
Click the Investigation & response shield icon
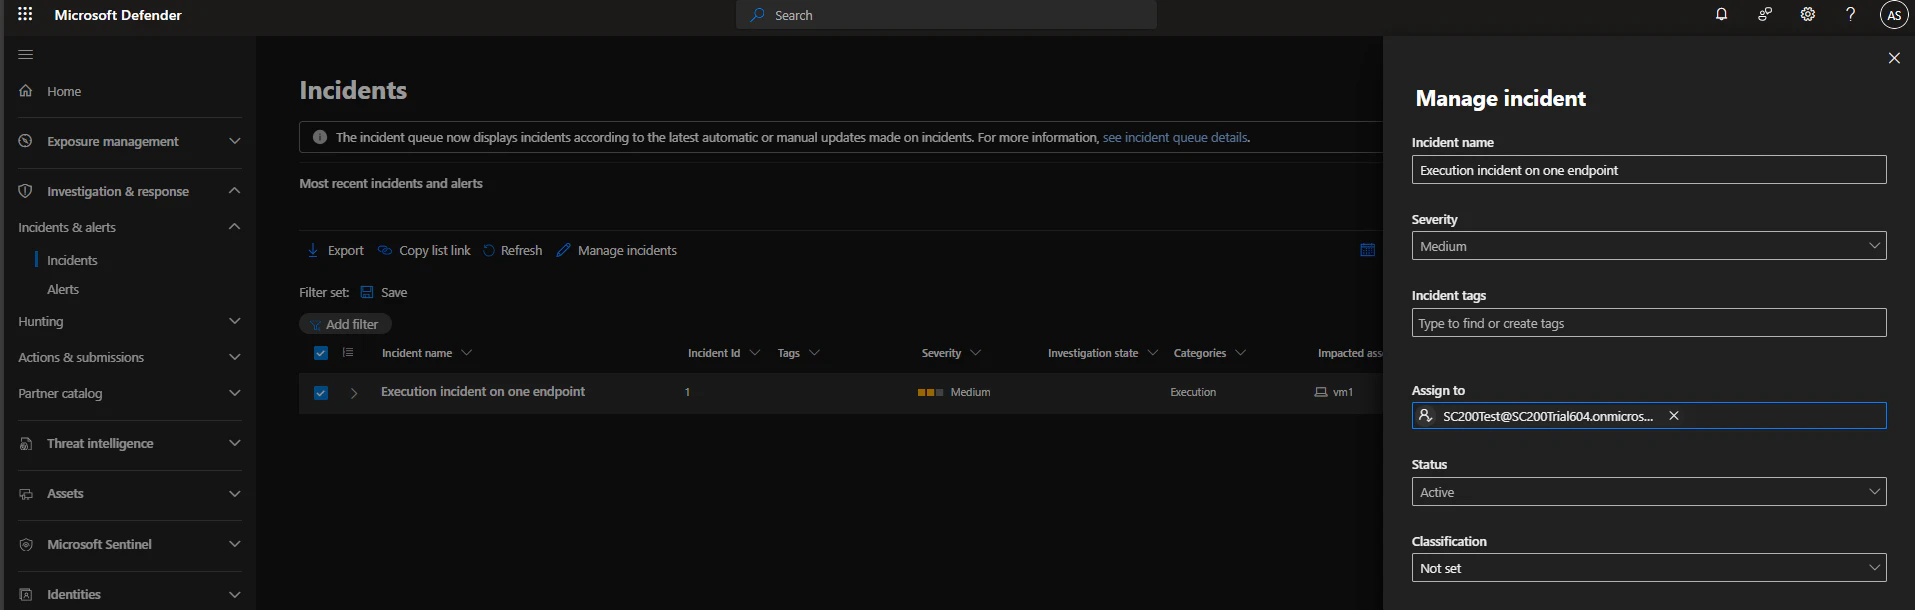coord(26,191)
